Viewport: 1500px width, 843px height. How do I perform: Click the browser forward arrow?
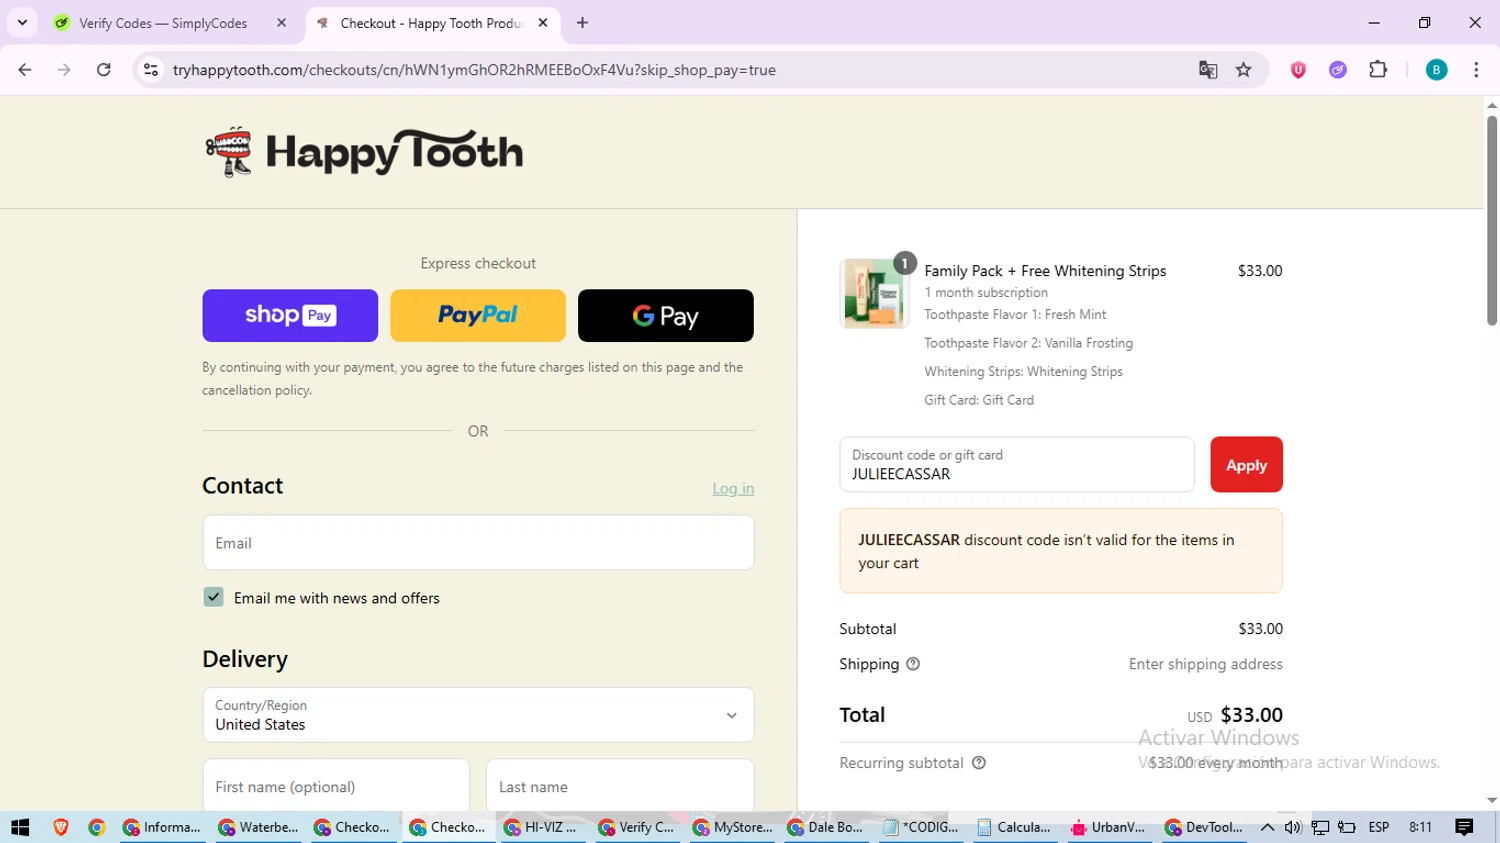pyautogui.click(x=64, y=70)
